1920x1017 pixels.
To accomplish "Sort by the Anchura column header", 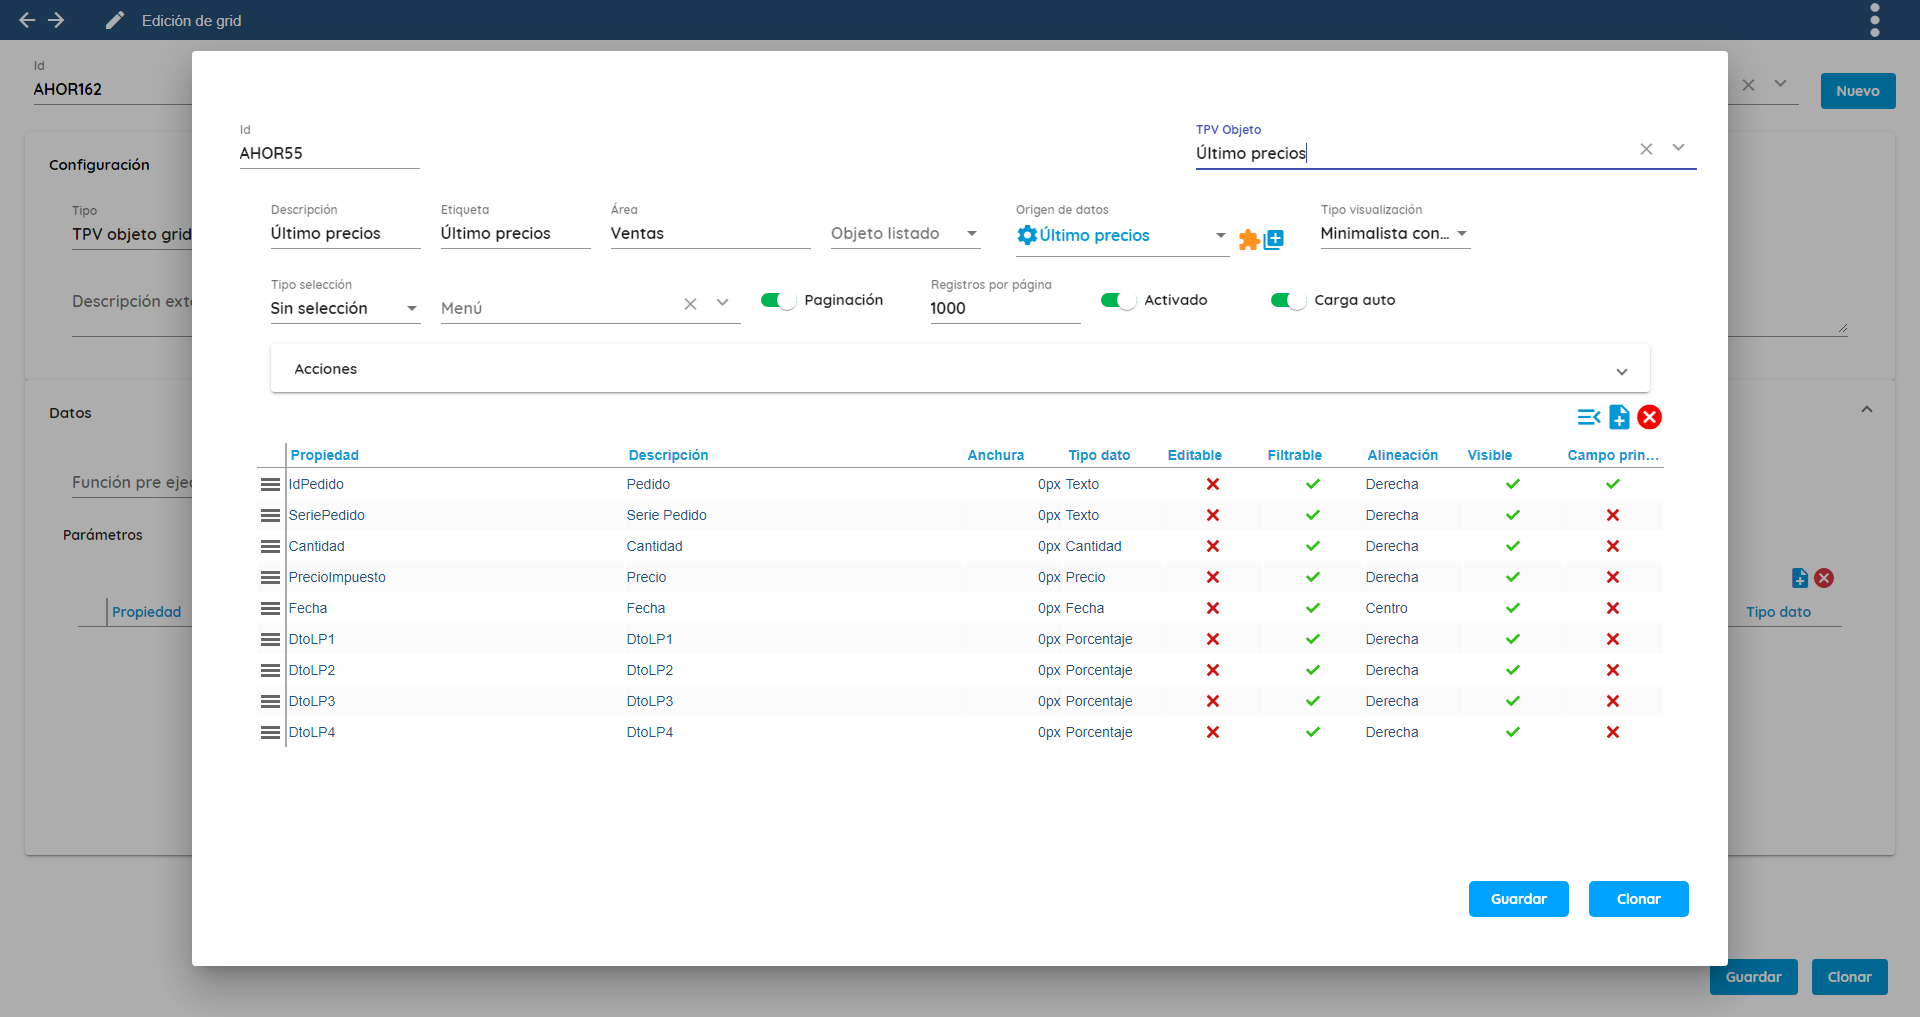I will [x=996, y=455].
